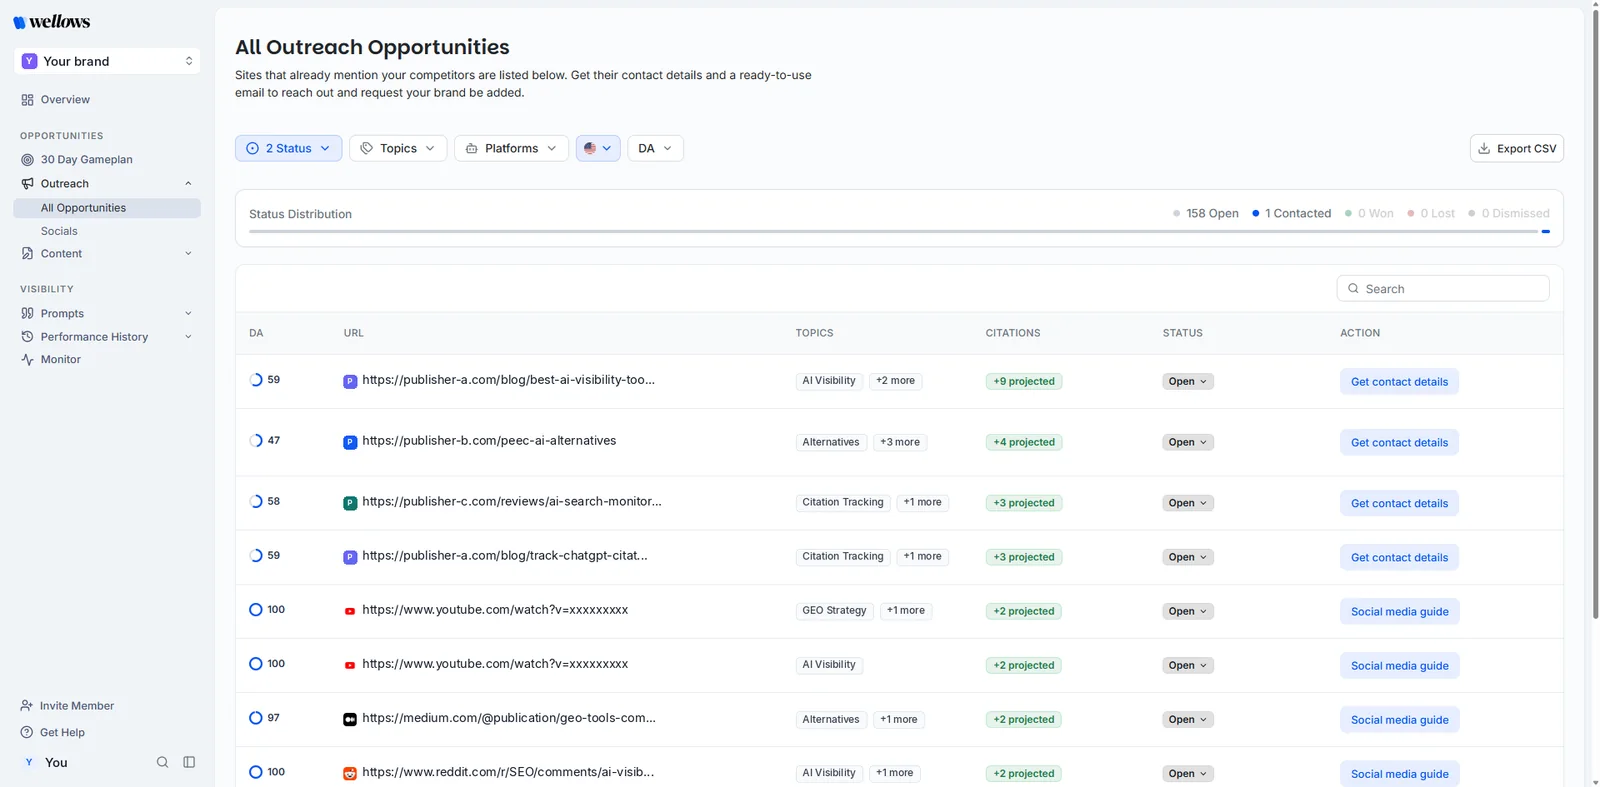Open Social media guide for Medium row
Viewport: 1600px width, 787px height.
point(1399,720)
